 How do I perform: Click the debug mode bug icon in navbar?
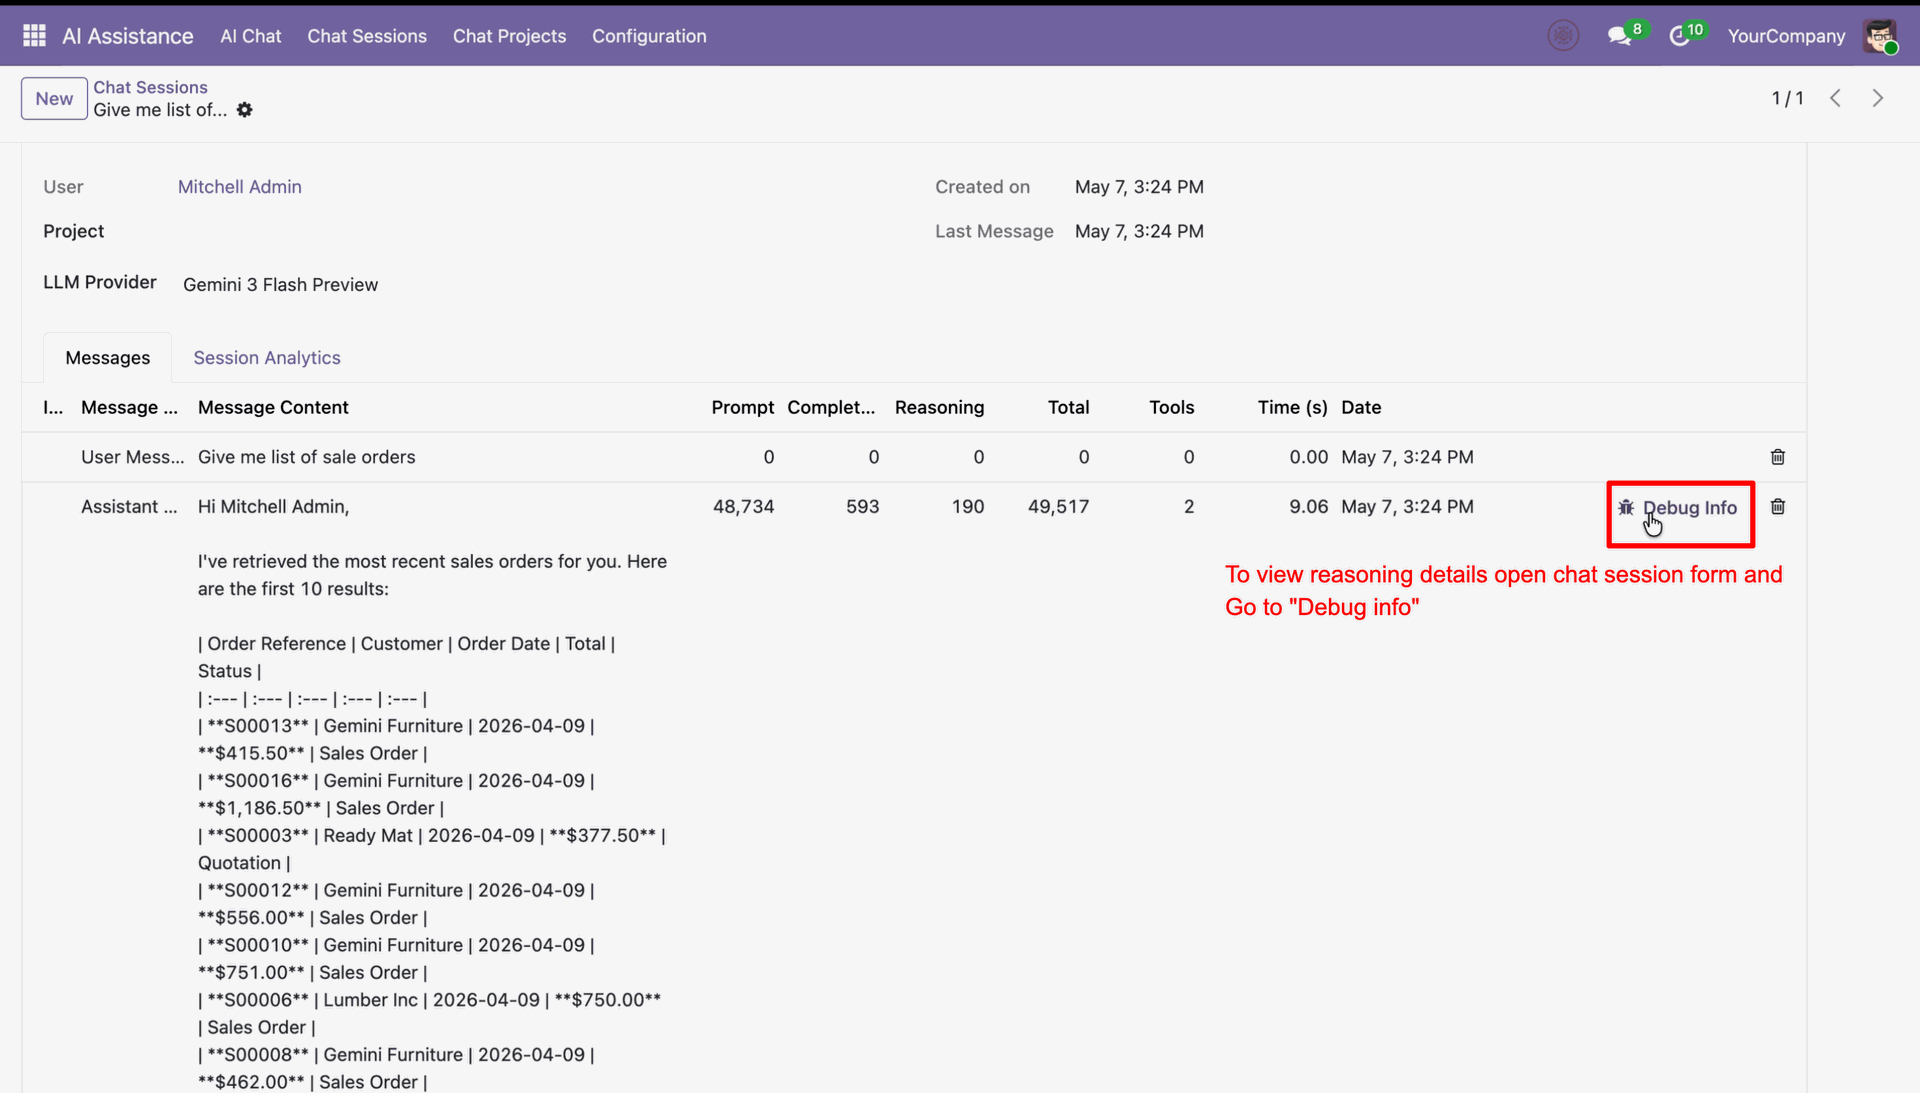click(x=1563, y=36)
